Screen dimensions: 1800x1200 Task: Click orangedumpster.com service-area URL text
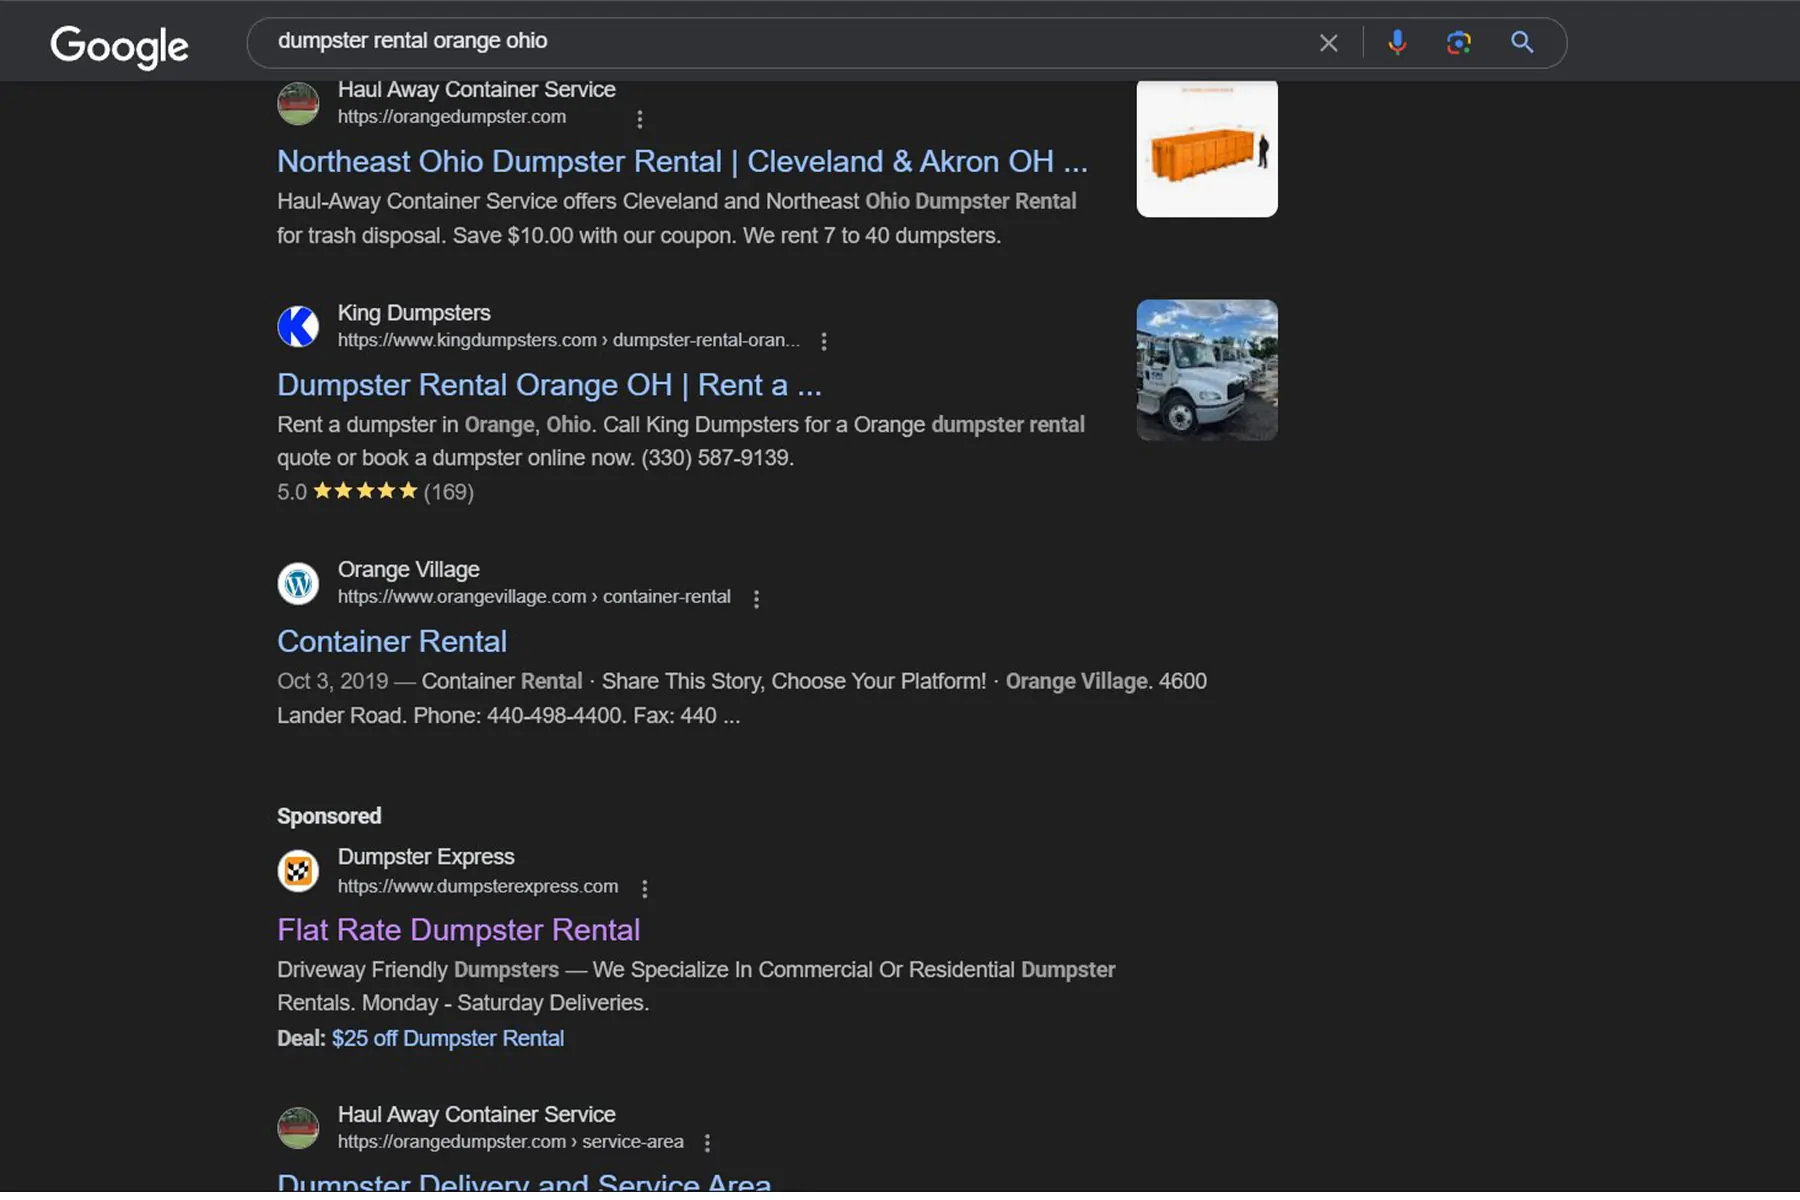coord(511,1142)
